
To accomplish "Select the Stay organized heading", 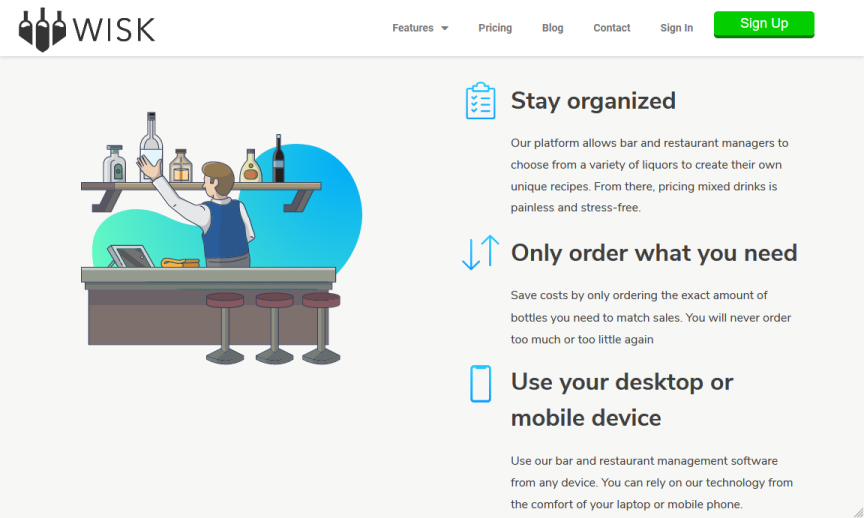I will (x=593, y=101).
